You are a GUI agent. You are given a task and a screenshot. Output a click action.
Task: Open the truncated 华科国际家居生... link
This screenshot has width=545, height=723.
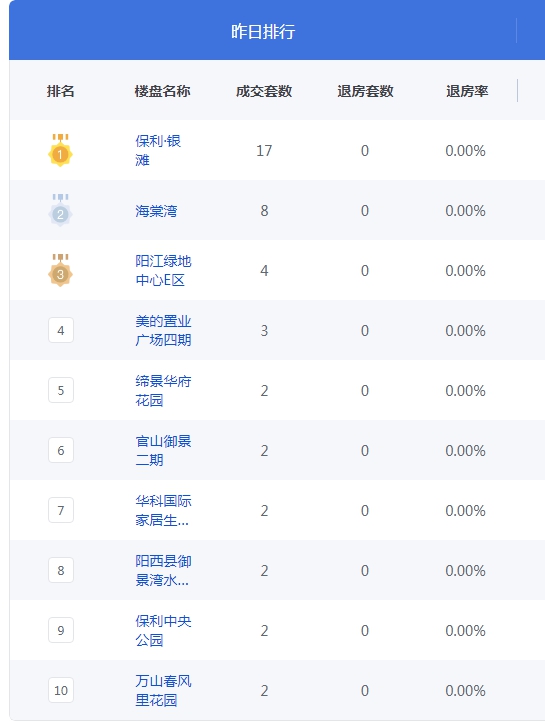163,510
